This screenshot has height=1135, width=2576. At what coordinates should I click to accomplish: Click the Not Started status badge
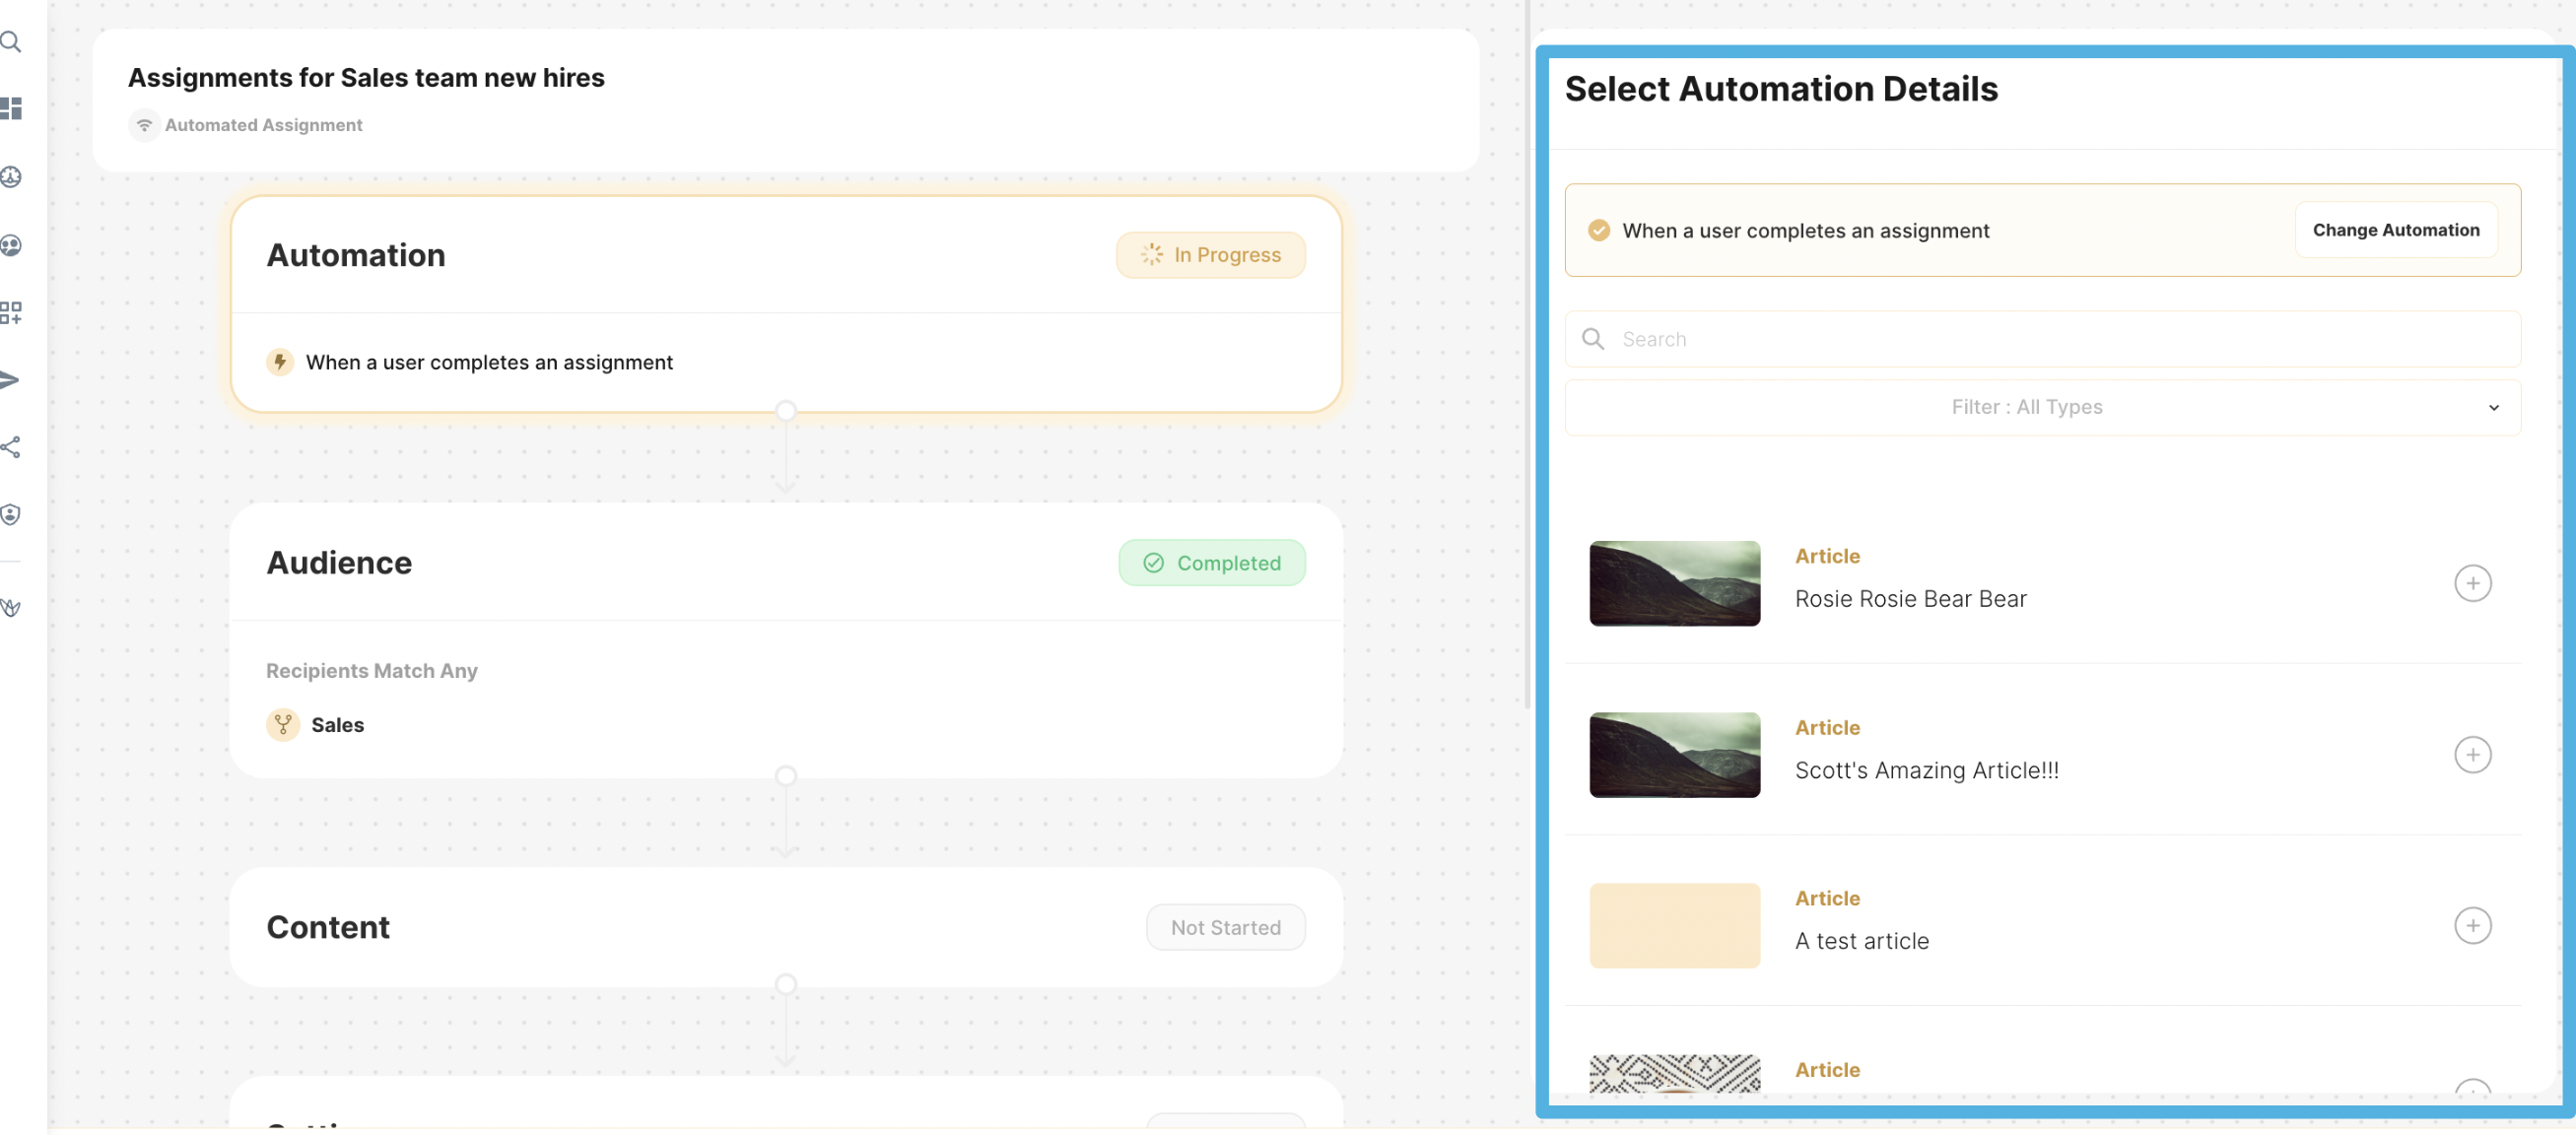point(1225,927)
